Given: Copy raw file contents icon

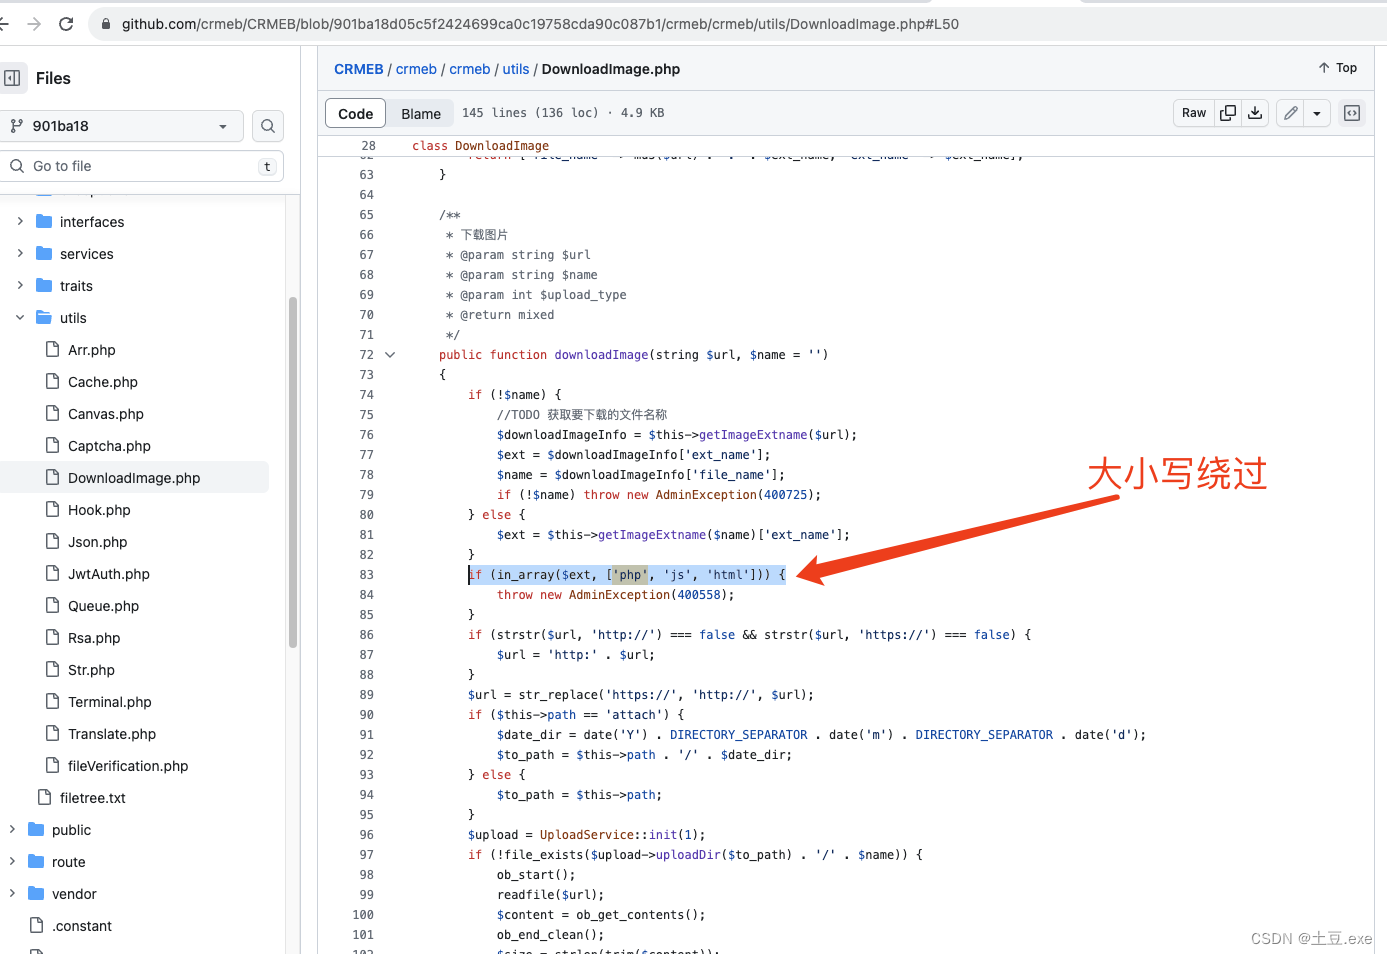Looking at the screenshot, I should pyautogui.click(x=1228, y=113).
